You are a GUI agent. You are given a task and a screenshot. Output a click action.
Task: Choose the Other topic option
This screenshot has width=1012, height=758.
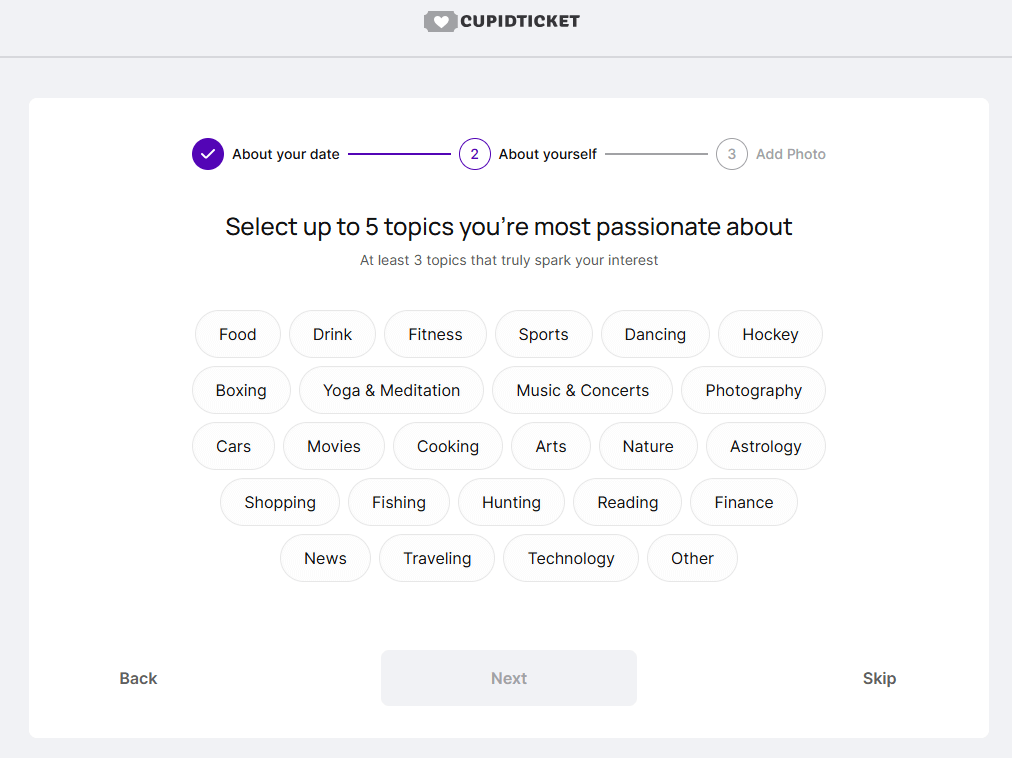tap(692, 558)
